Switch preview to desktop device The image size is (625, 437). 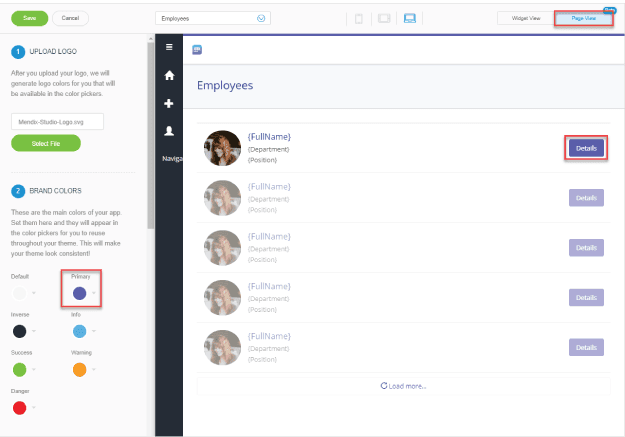click(410, 18)
